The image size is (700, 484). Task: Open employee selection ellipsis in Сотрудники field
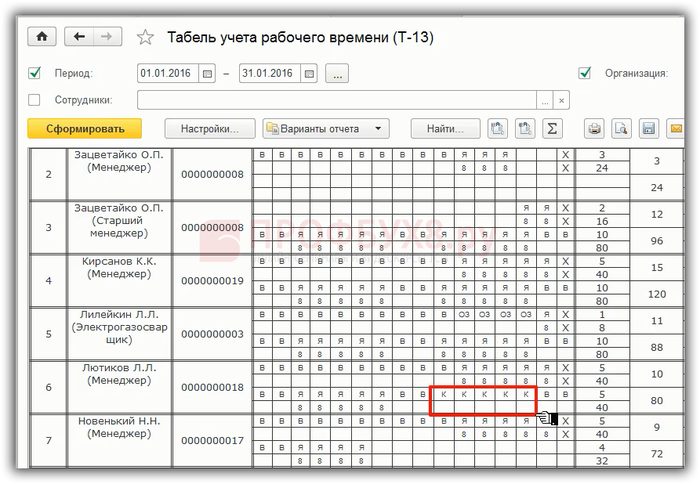545,100
